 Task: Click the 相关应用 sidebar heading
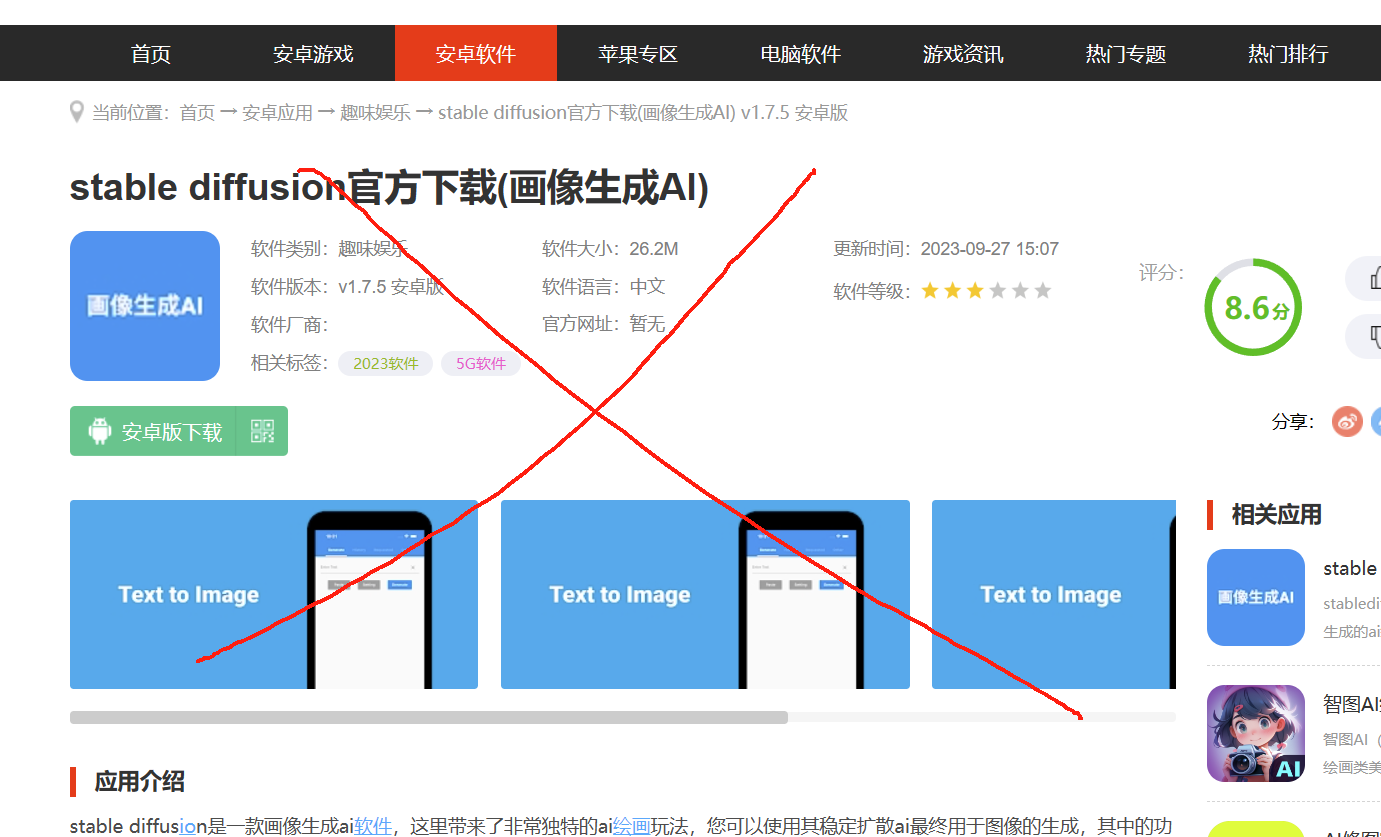tap(1276, 515)
